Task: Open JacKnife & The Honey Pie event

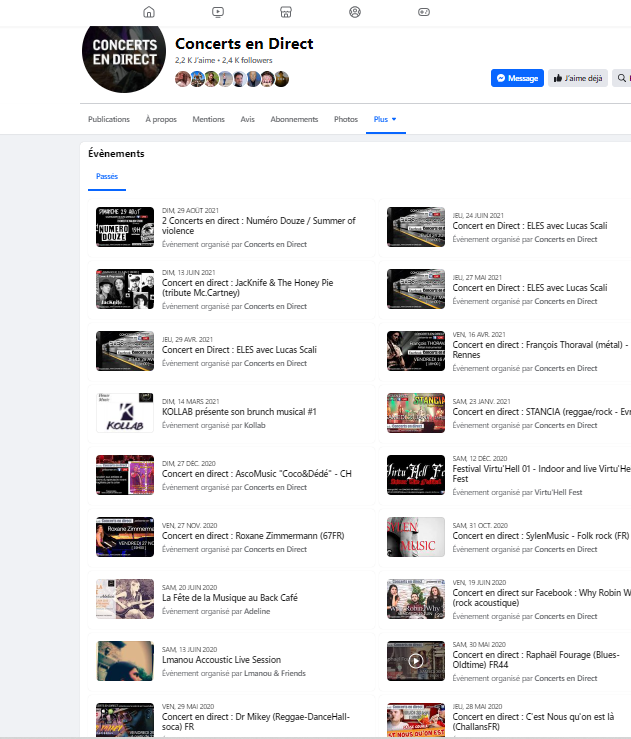Action: click(247, 287)
